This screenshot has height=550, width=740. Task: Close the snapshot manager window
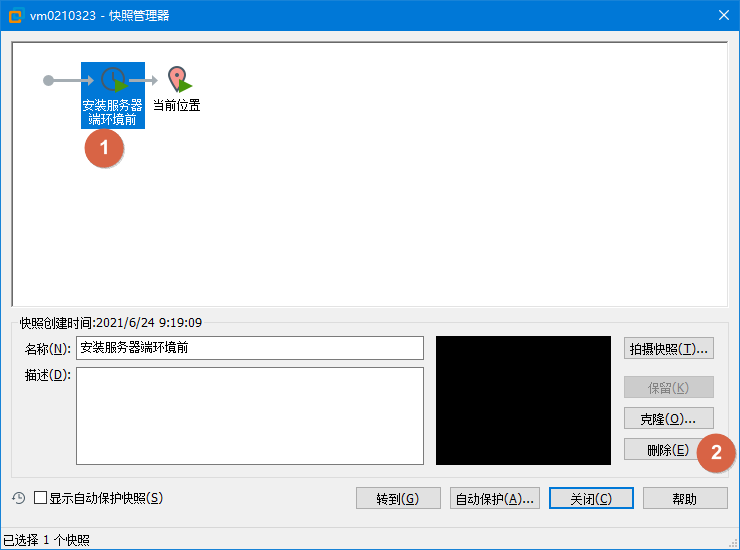click(723, 15)
